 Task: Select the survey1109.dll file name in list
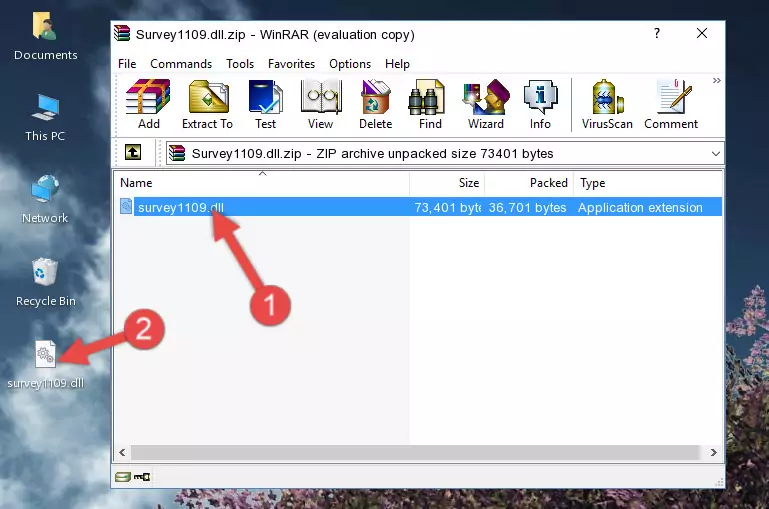(x=181, y=207)
